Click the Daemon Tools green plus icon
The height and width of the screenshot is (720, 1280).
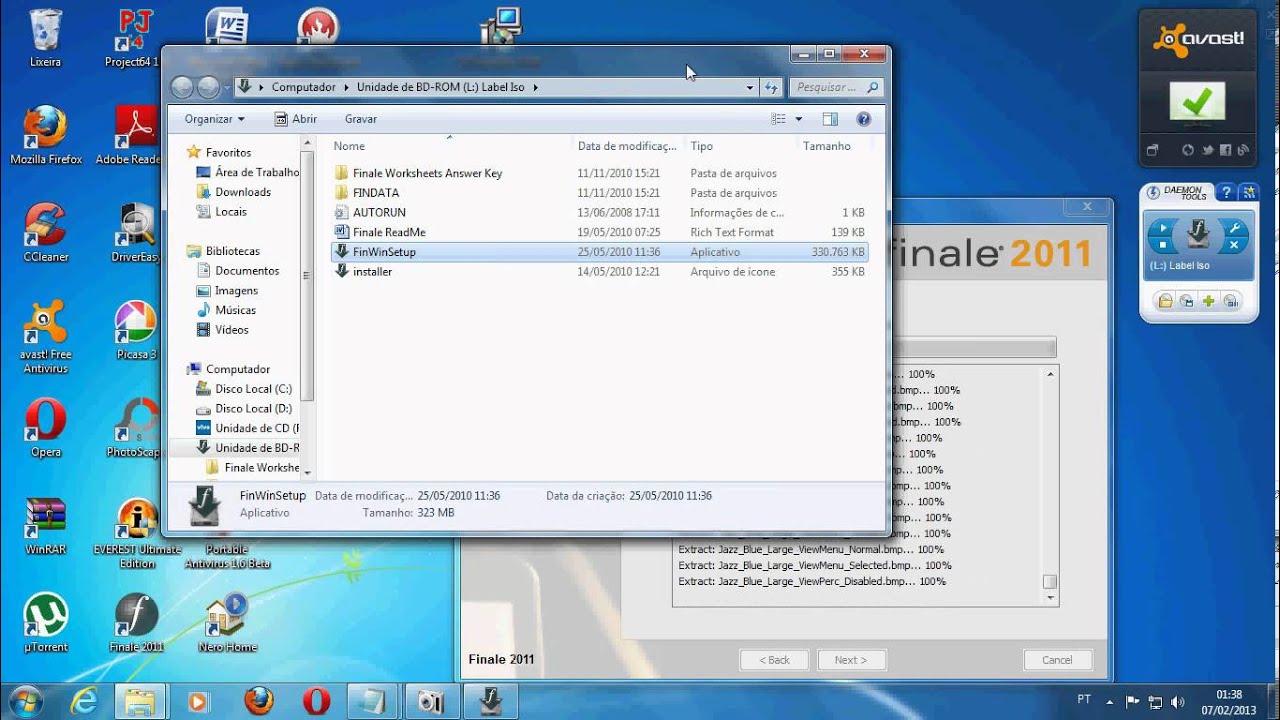tap(1209, 301)
